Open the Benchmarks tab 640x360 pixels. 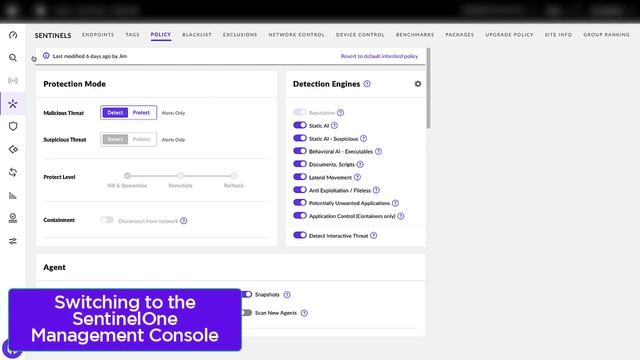415,35
